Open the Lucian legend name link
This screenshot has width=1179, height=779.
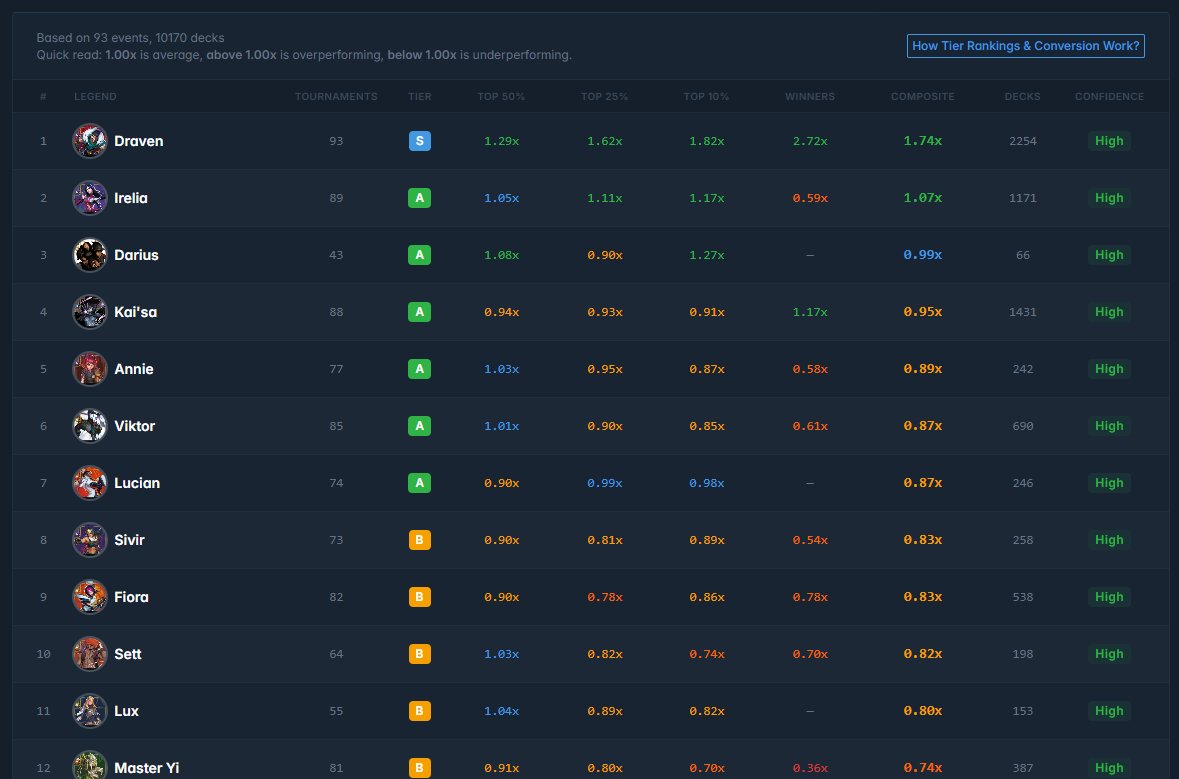click(137, 483)
